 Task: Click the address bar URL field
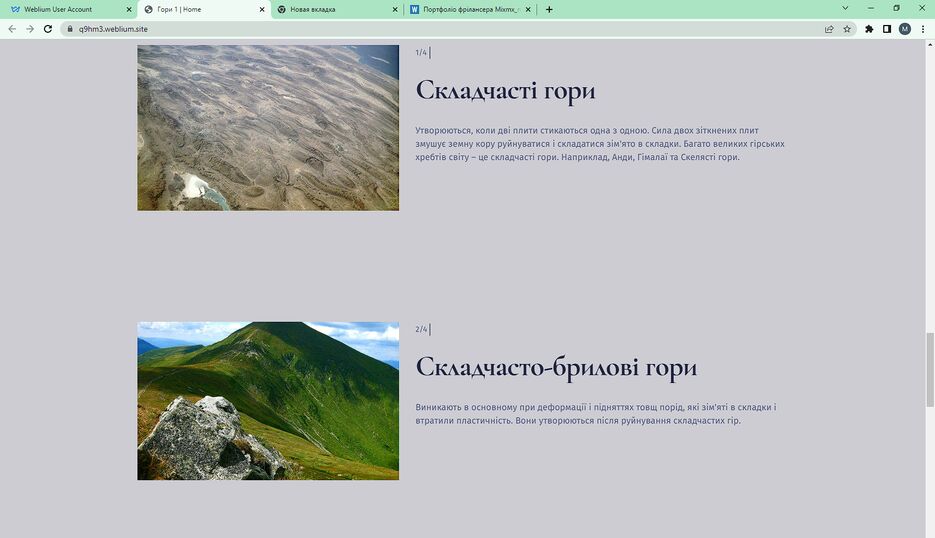[x=400, y=29]
